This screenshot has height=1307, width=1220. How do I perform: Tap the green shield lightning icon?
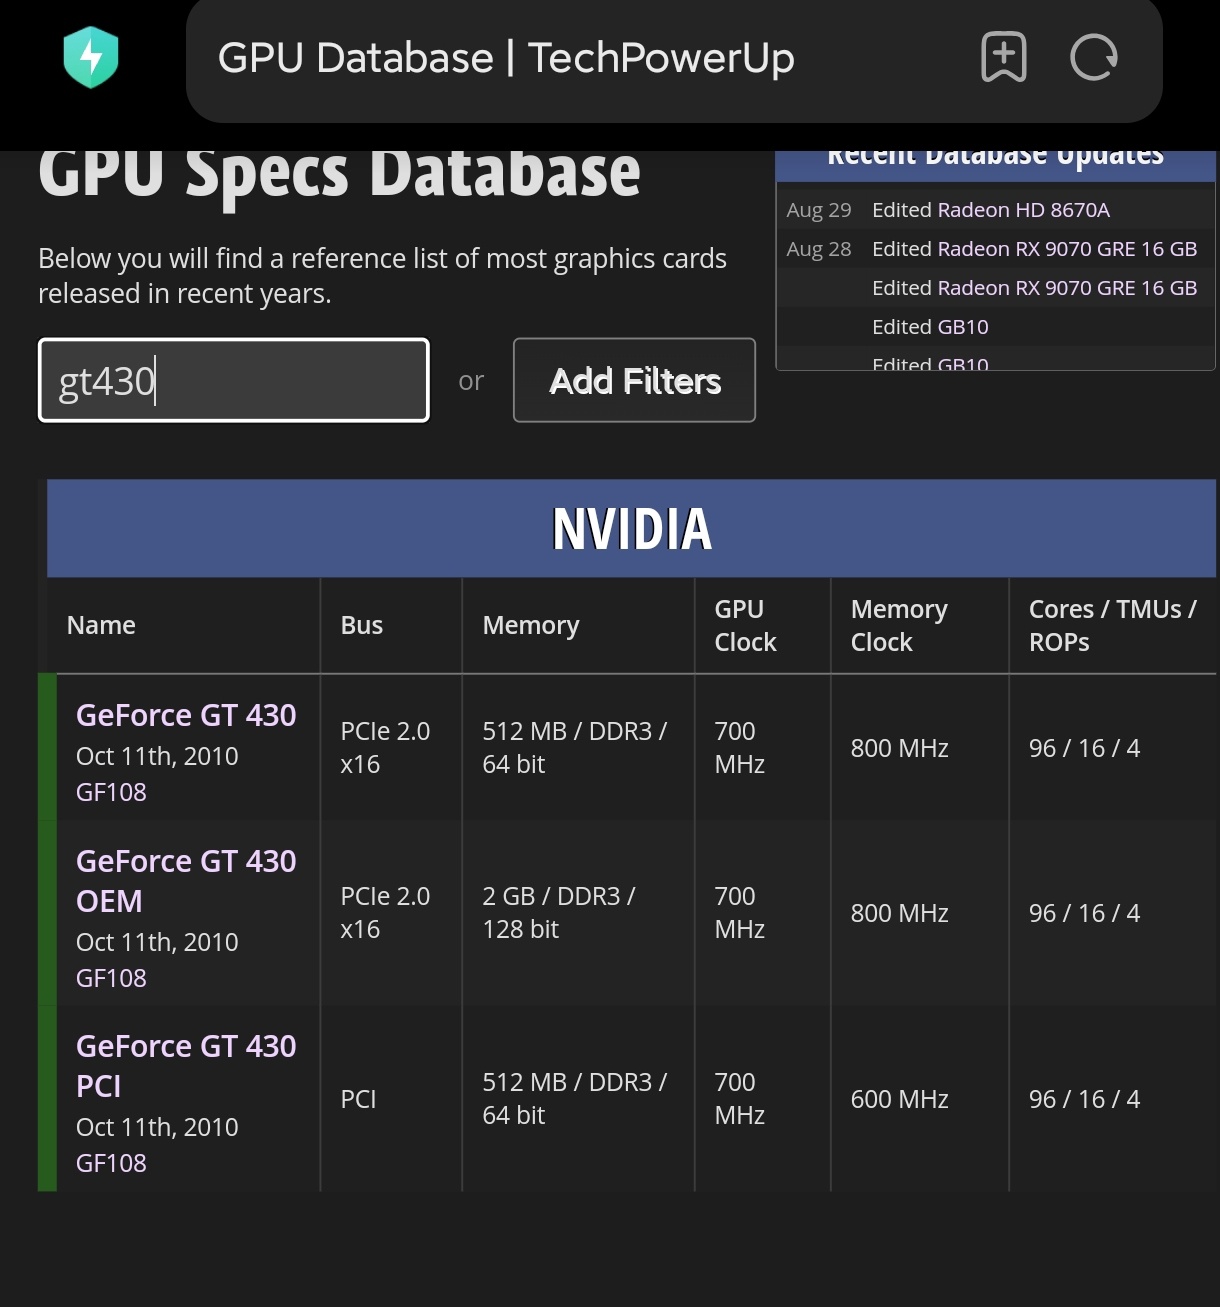click(91, 58)
